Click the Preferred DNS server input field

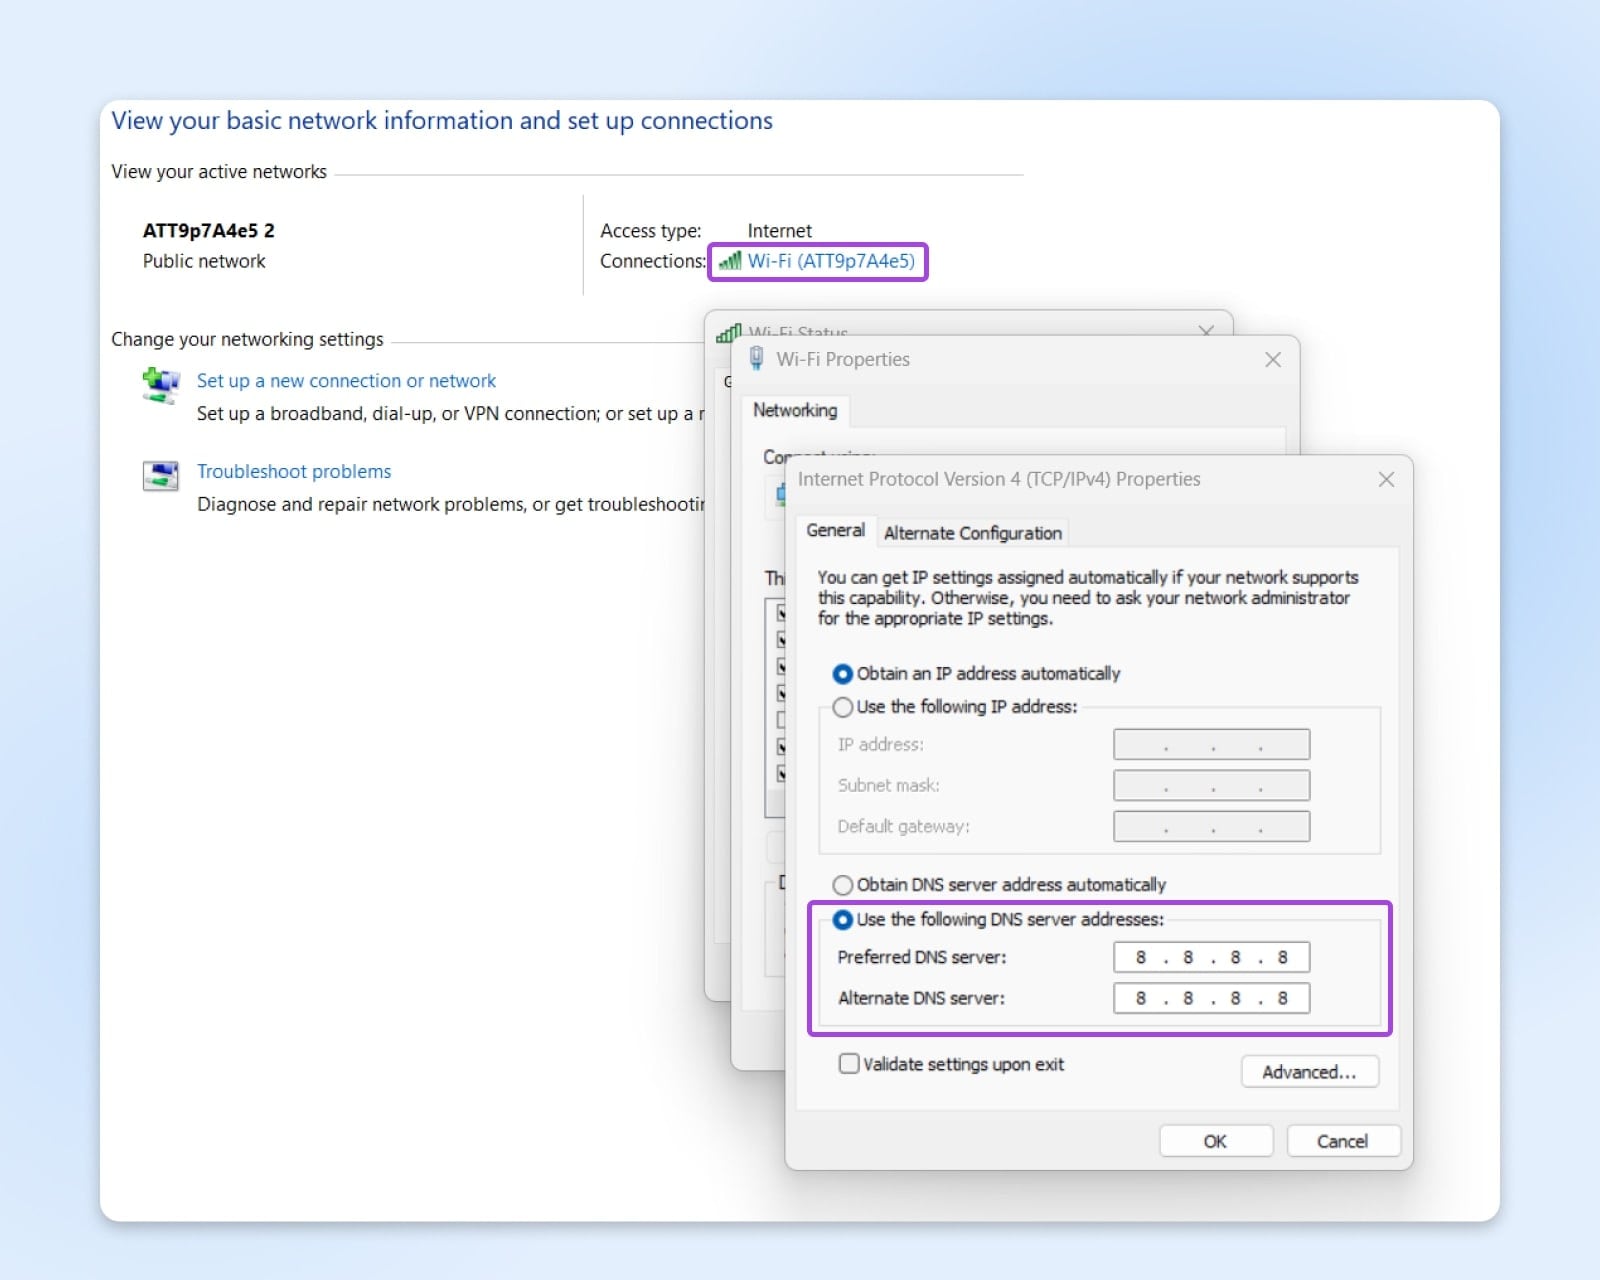point(1210,956)
